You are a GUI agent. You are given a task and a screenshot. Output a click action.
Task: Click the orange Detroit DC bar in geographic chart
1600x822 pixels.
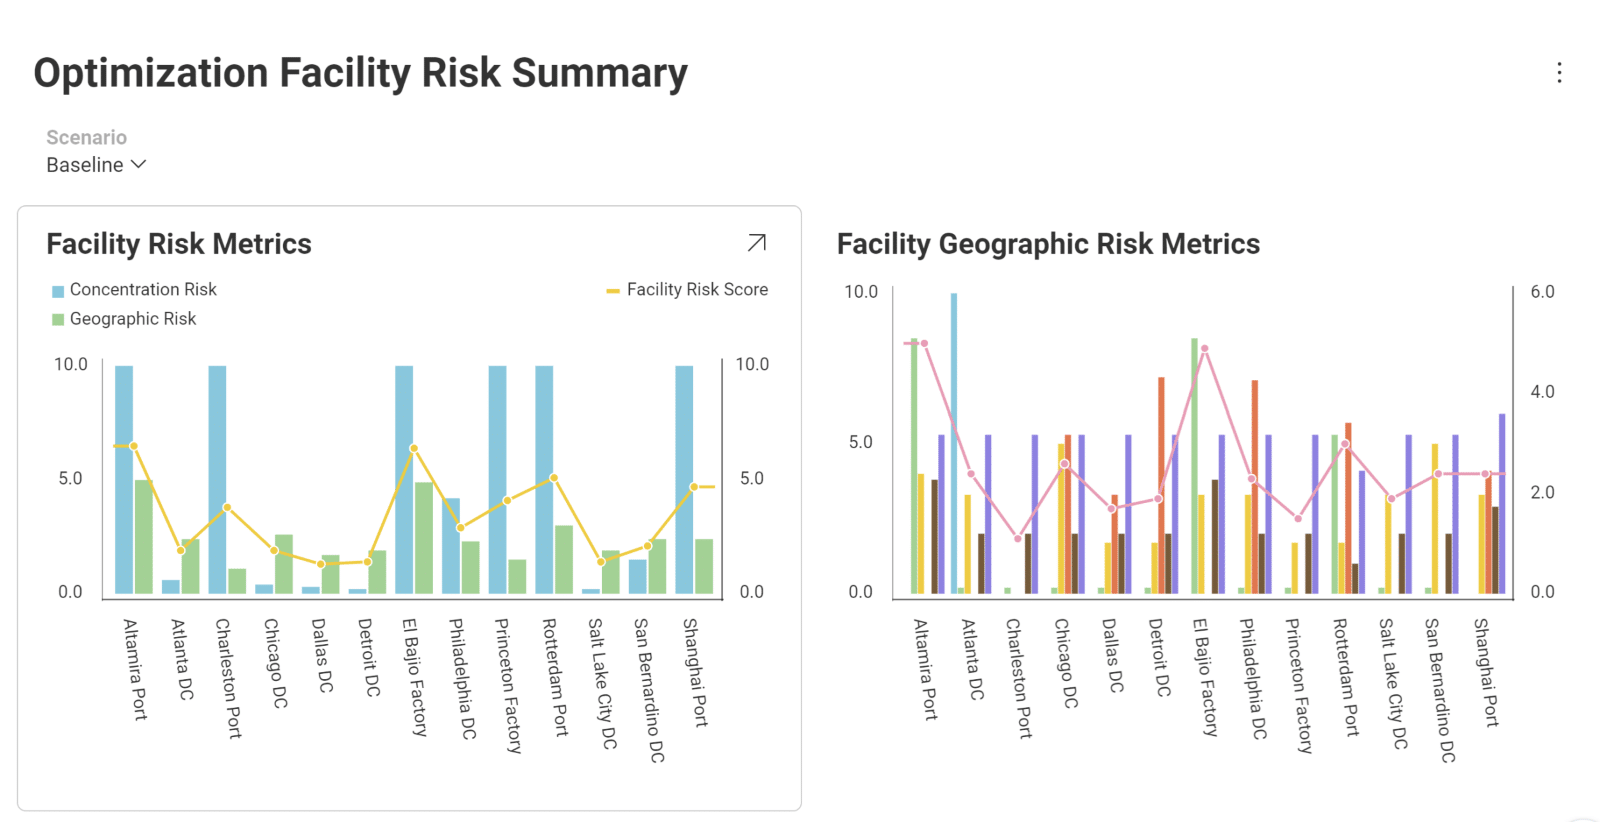(x=1161, y=485)
